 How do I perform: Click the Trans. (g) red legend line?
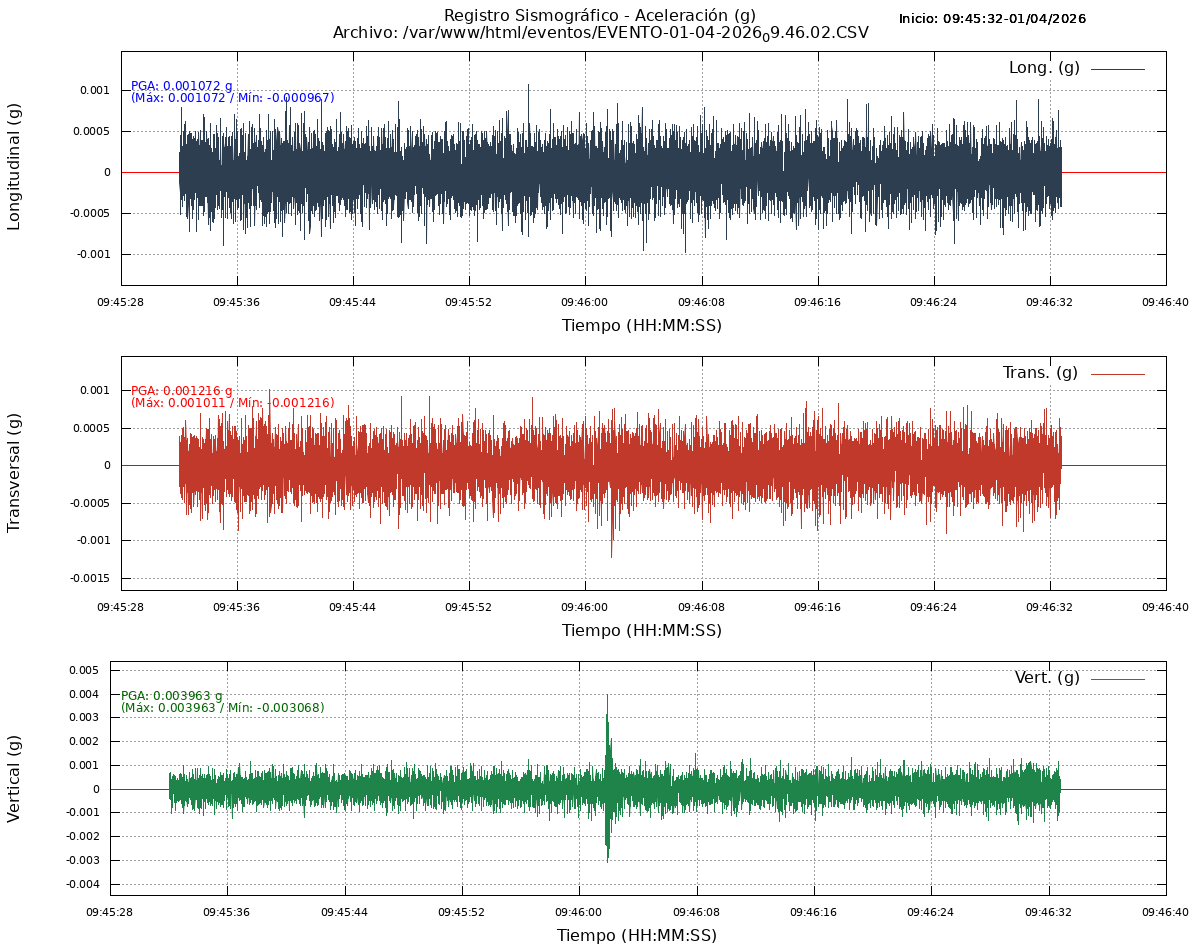tap(1117, 374)
